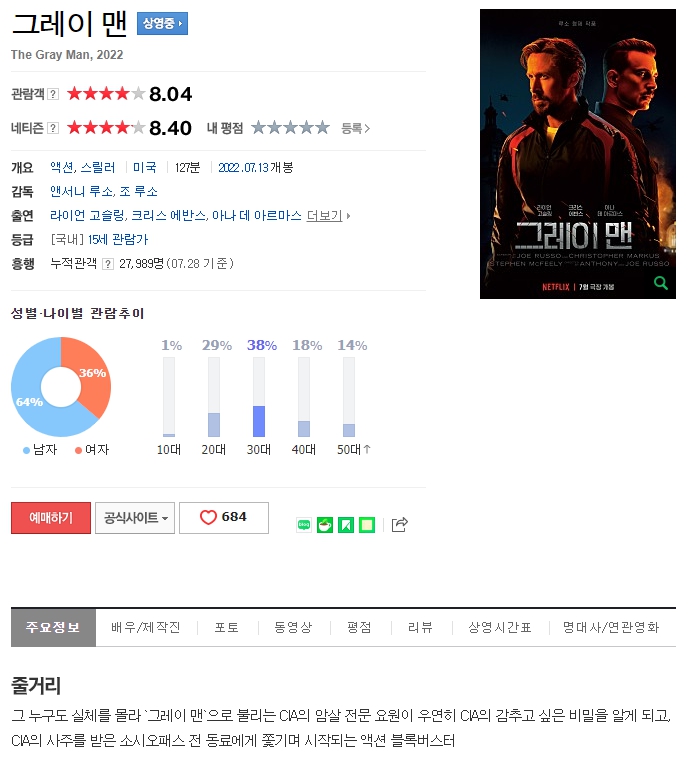This screenshot has width=693, height=771.
Task: Click the 등록 rating submit link
Action: coord(355,128)
